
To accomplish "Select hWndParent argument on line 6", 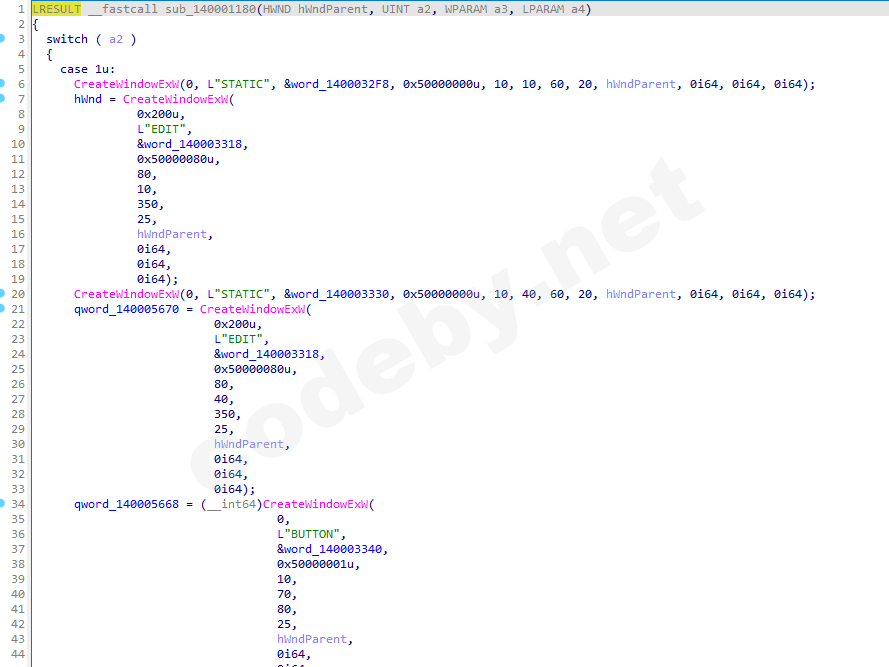I will (x=641, y=84).
